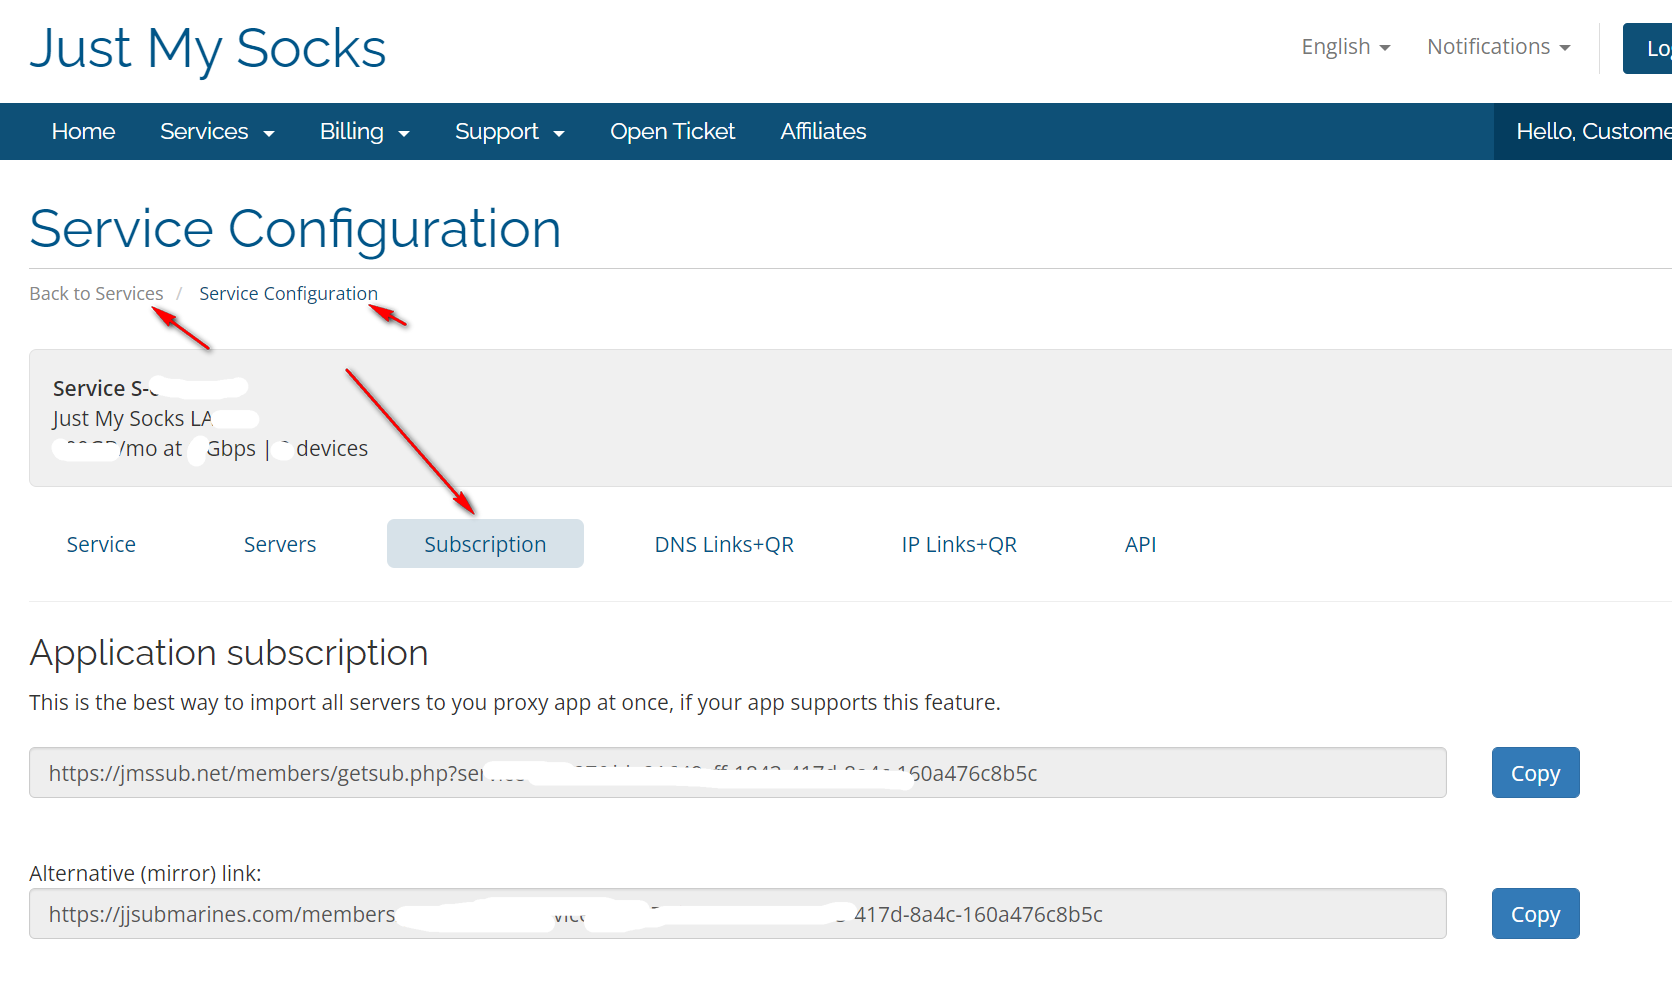Expand the Support menu
Viewport: 1672px width, 1005px height.
(509, 132)
